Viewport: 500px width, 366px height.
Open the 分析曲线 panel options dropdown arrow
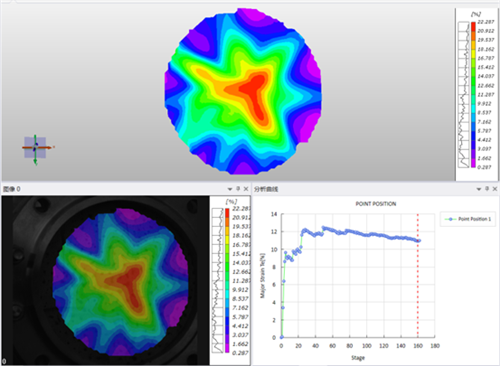(x=479, y=189)
